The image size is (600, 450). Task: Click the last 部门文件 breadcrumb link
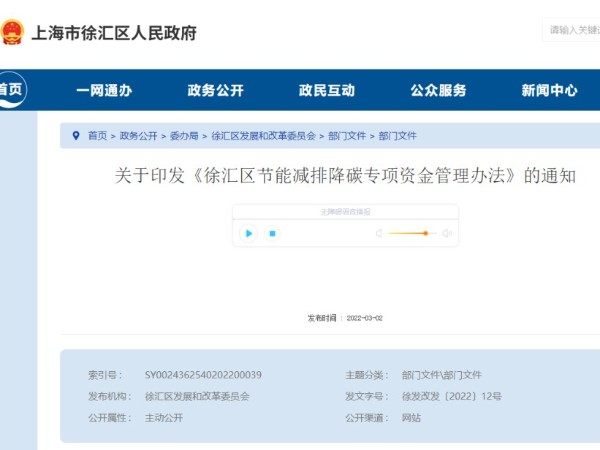coord(398,136)
